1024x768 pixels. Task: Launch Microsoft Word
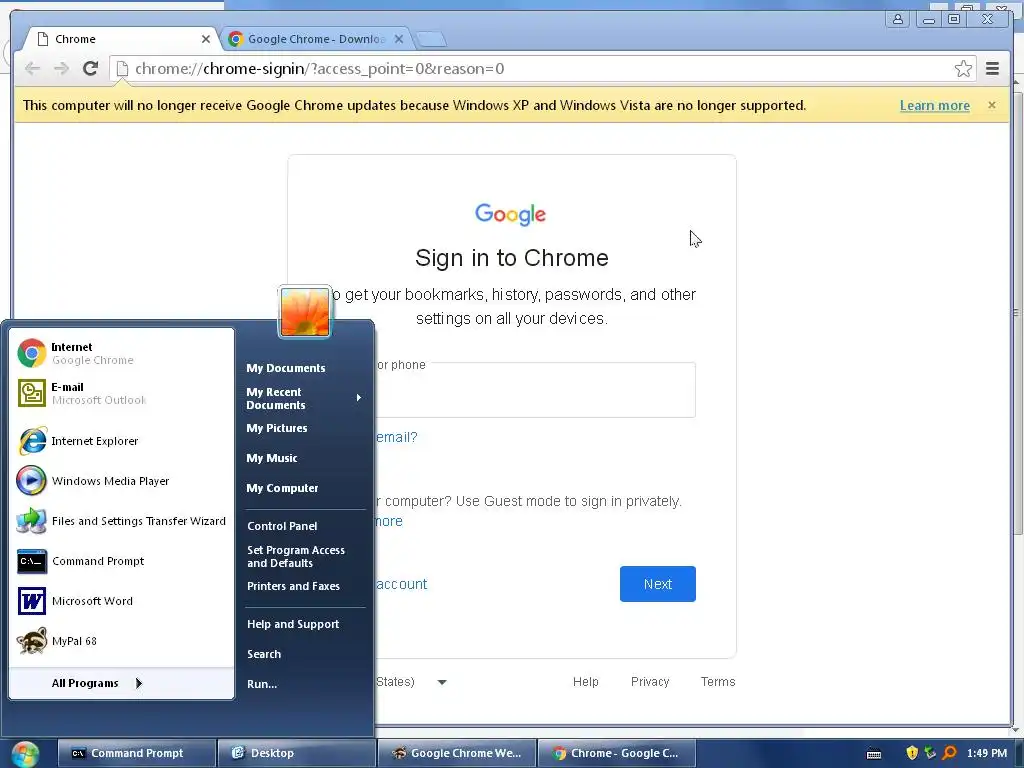pyautogui.click(x=121, y=601)
